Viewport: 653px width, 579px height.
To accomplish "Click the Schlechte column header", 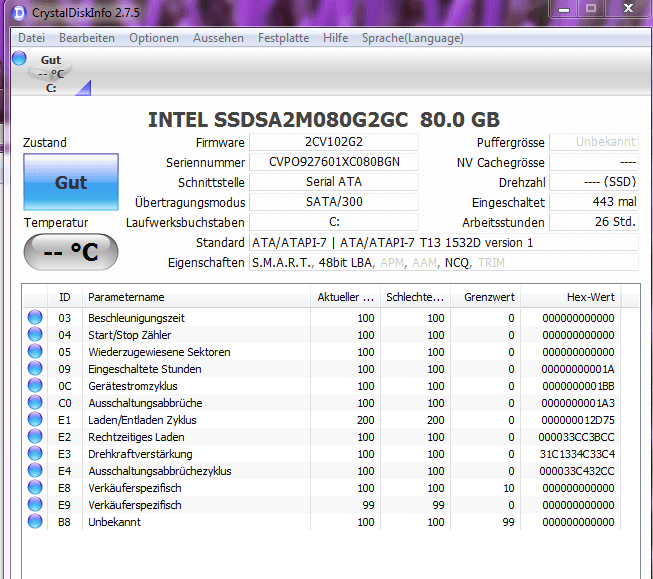I will point(415,297).
